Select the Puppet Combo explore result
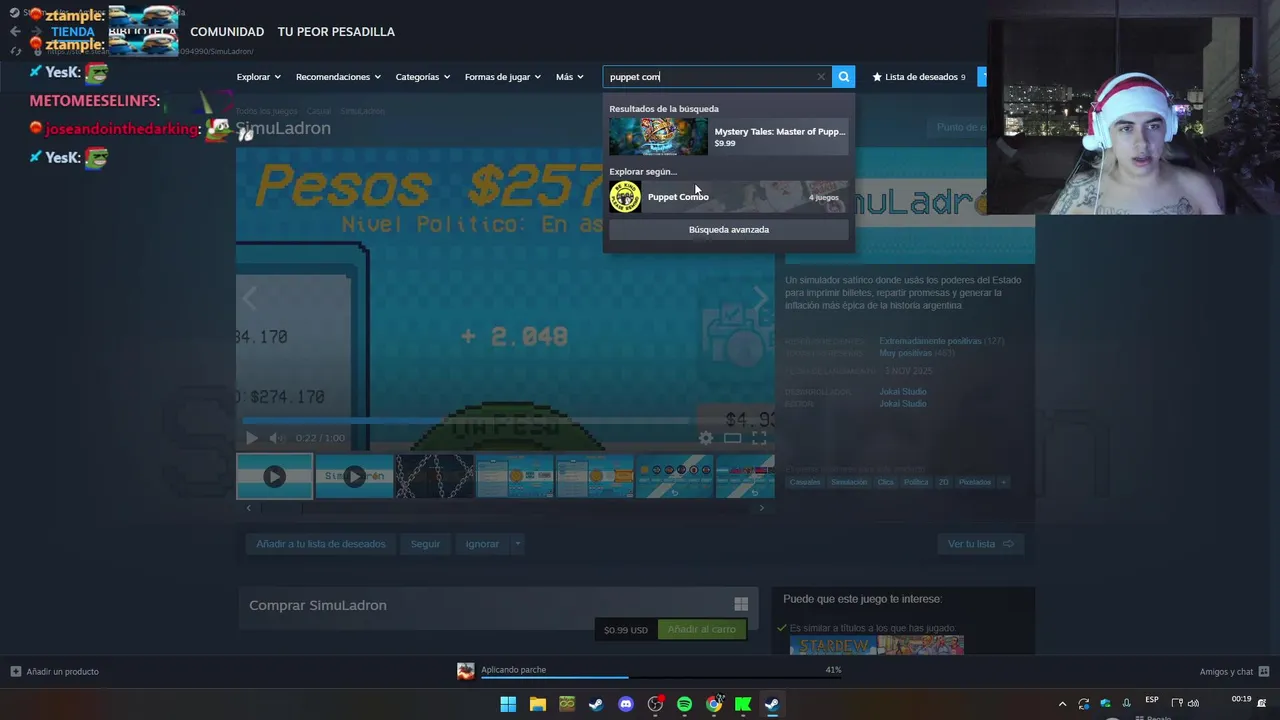Image resolution: width=1280 pixels, height=720 pixels. [x=729, y=197]
